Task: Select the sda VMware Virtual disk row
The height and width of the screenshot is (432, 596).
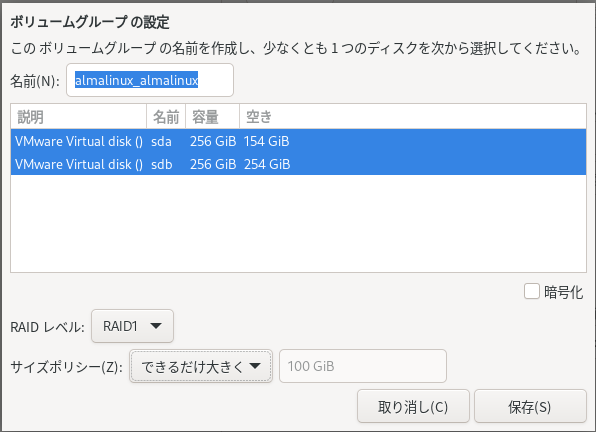Action: pyautogui.click(x=298, y=141)
